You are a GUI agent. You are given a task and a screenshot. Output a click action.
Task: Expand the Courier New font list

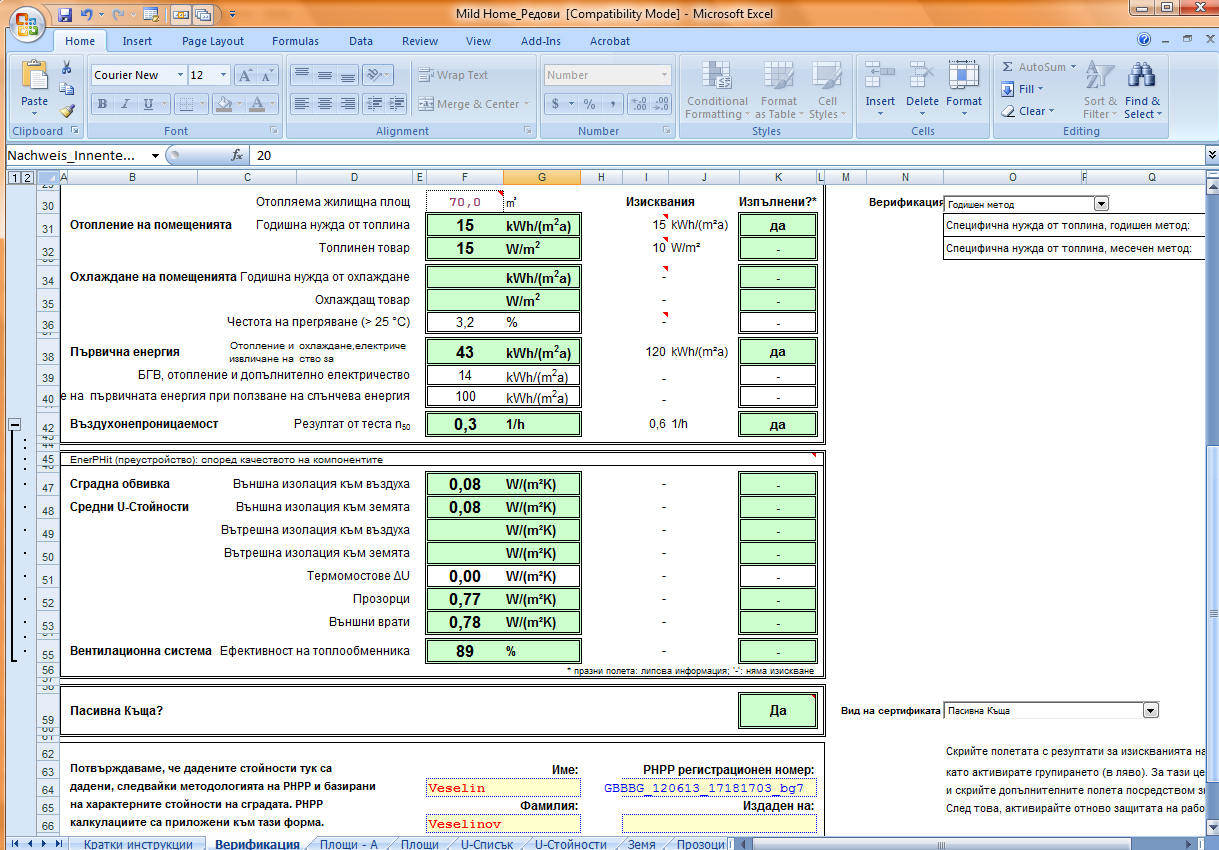[180, 75]
